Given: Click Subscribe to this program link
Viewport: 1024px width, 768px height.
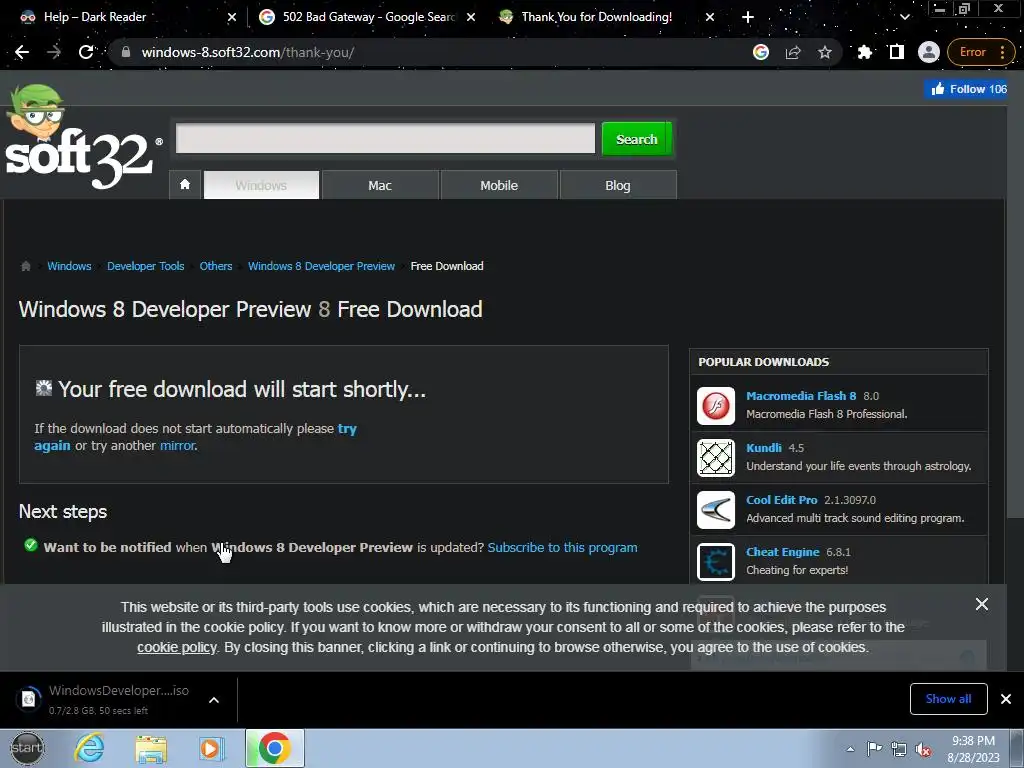Looking at the screenshot, I should (x=562, y=547).
